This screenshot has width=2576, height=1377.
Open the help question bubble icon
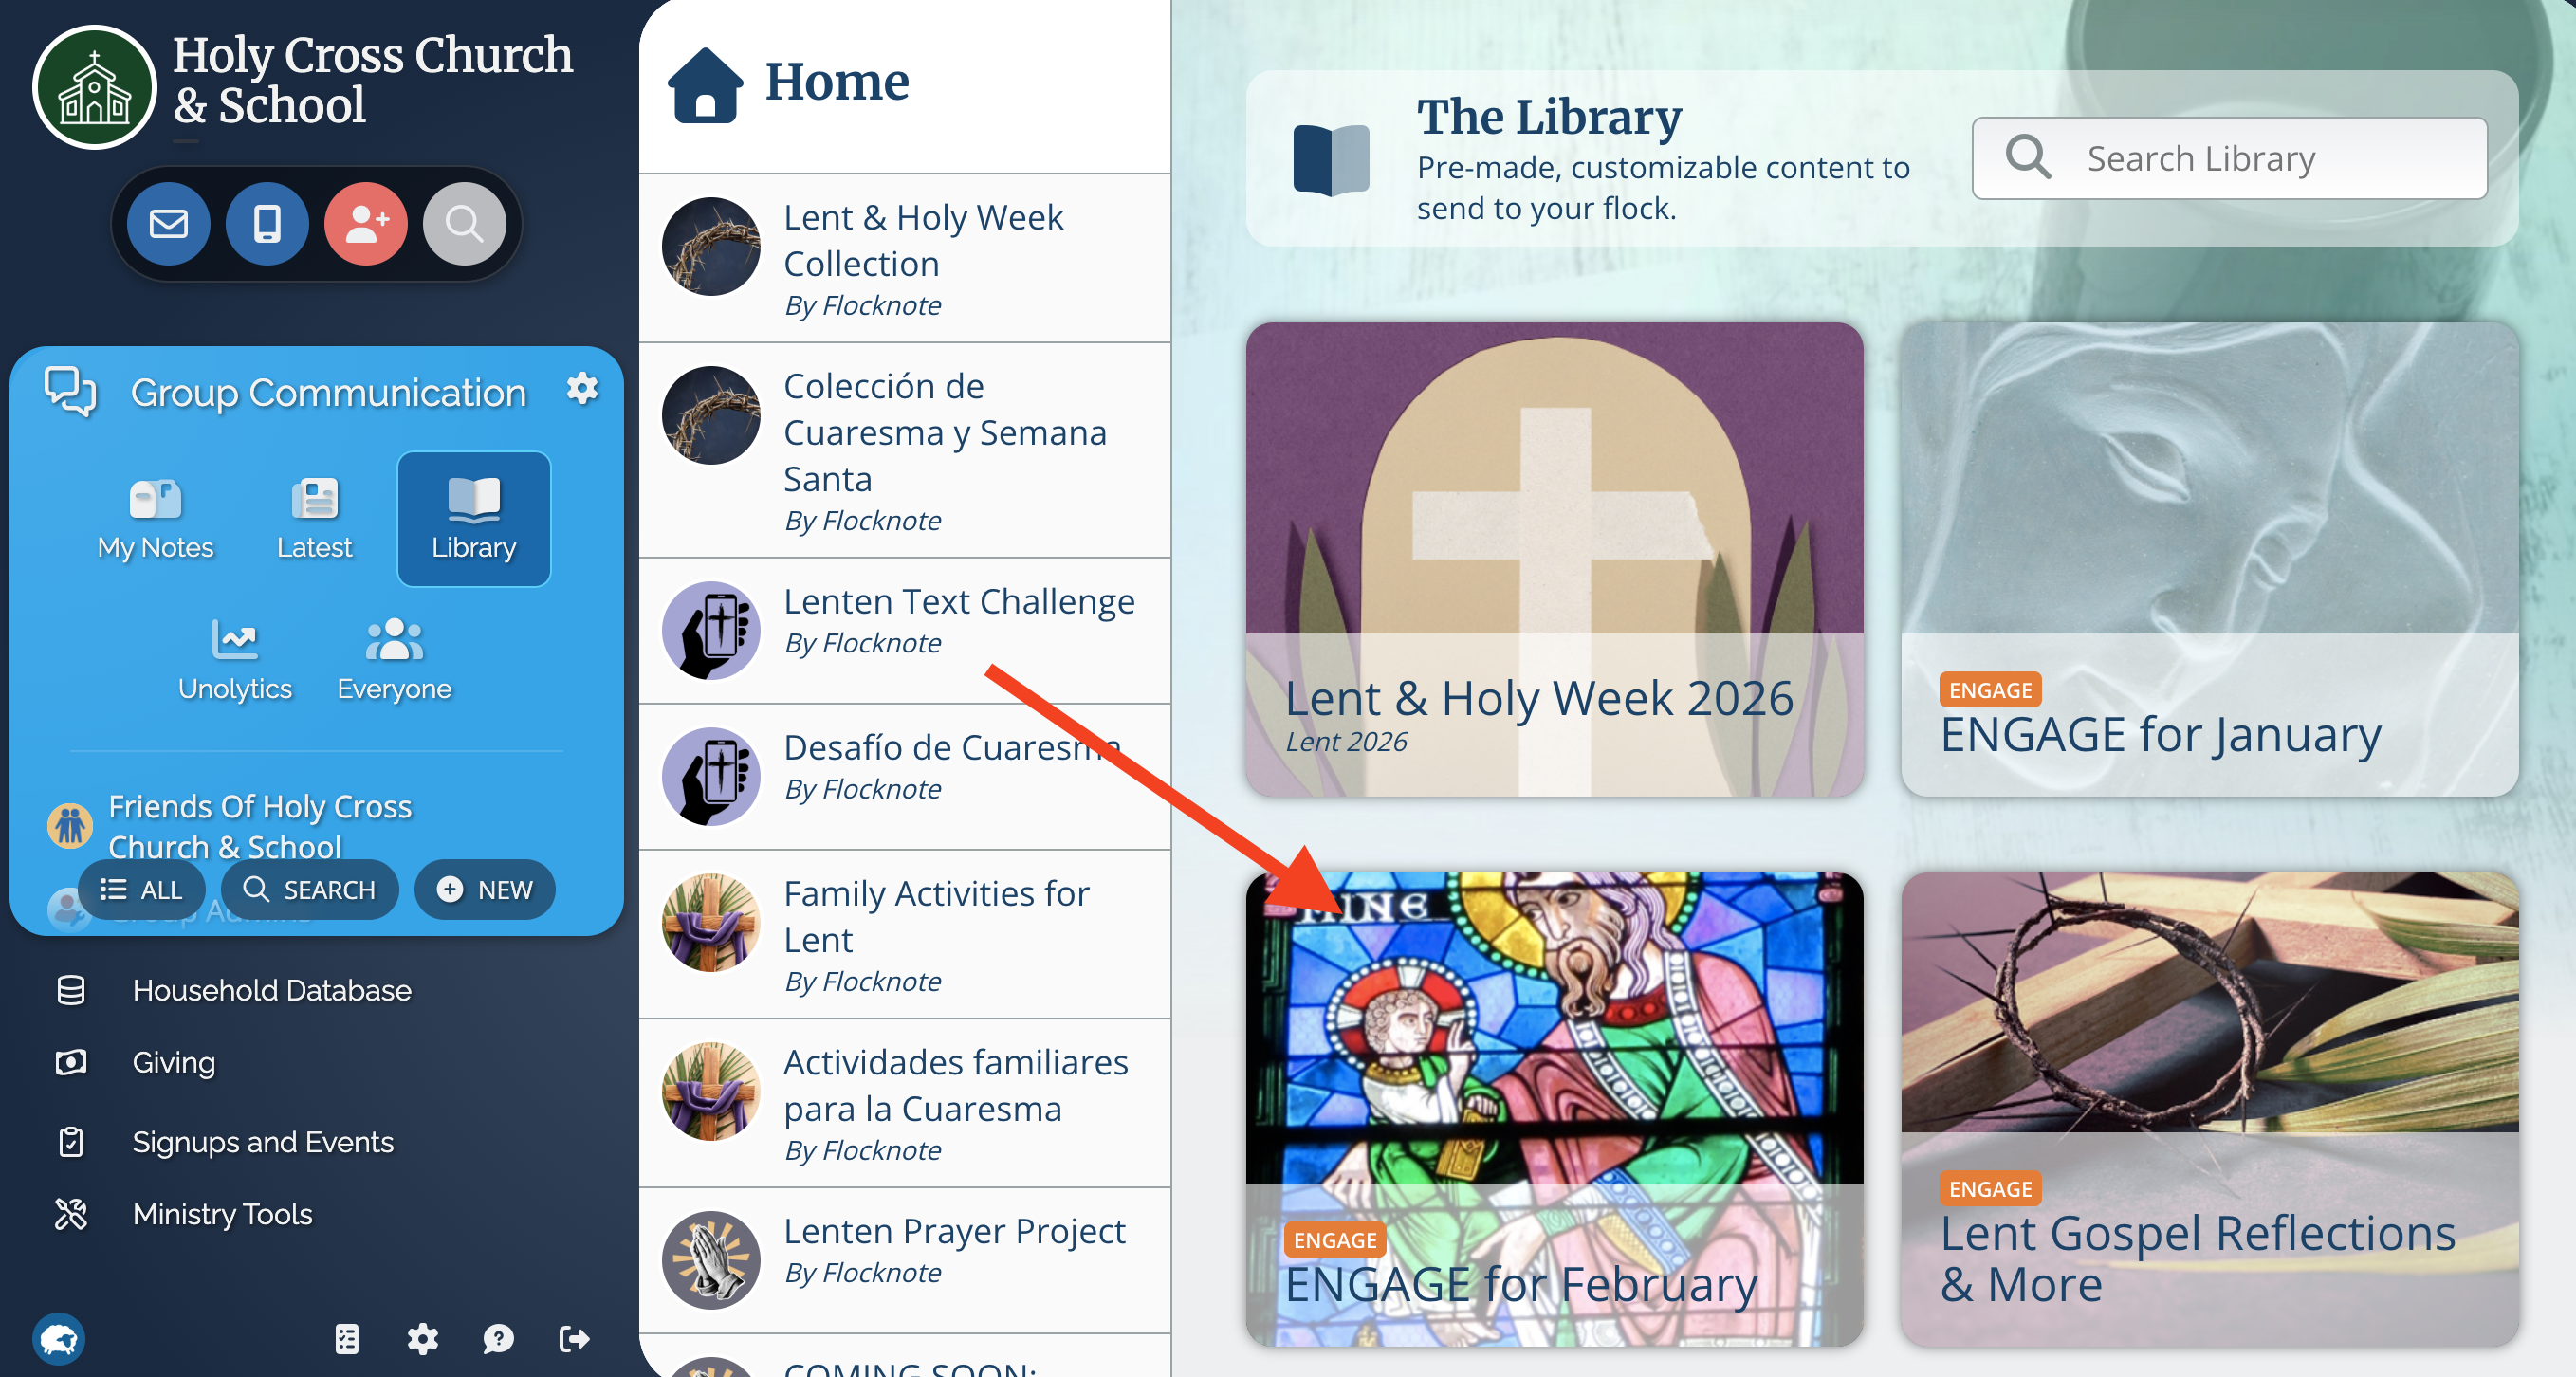(x=498, y=1338)
